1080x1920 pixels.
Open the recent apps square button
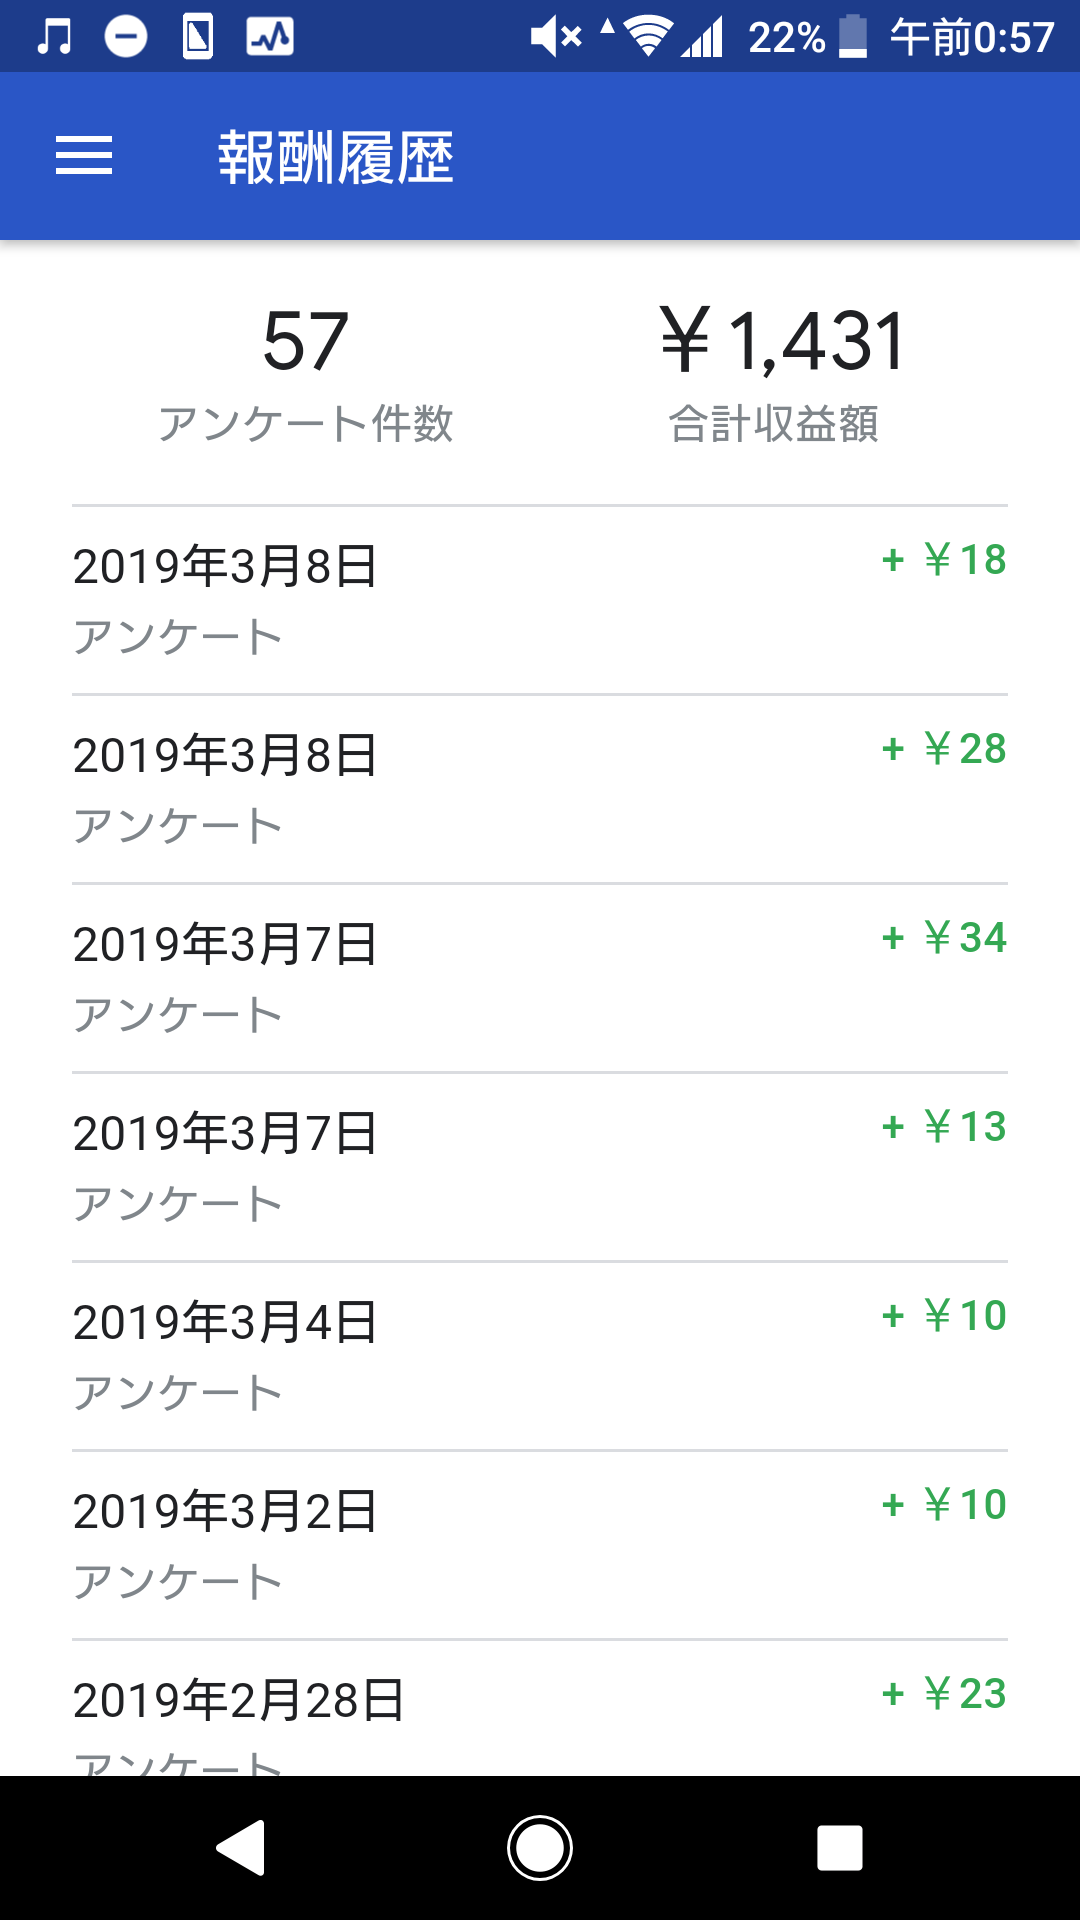(839, 1847)
